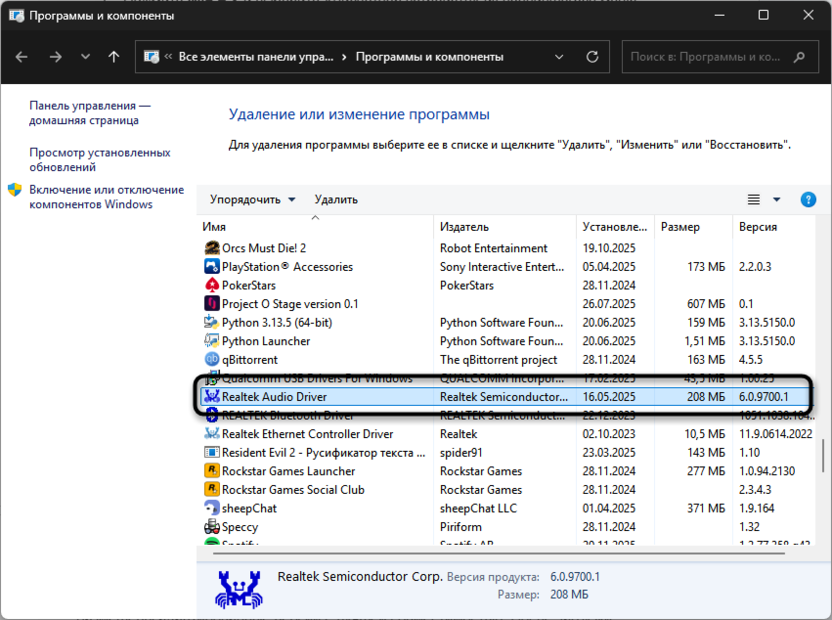Click the Python 3.13.5 program icon
Screen dimensions: 832x620
click(x=212, y=323)
